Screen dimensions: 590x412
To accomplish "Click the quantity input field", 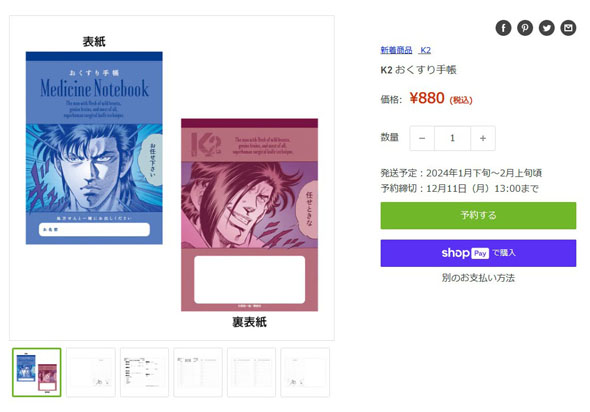I will (x=452, y=138).
